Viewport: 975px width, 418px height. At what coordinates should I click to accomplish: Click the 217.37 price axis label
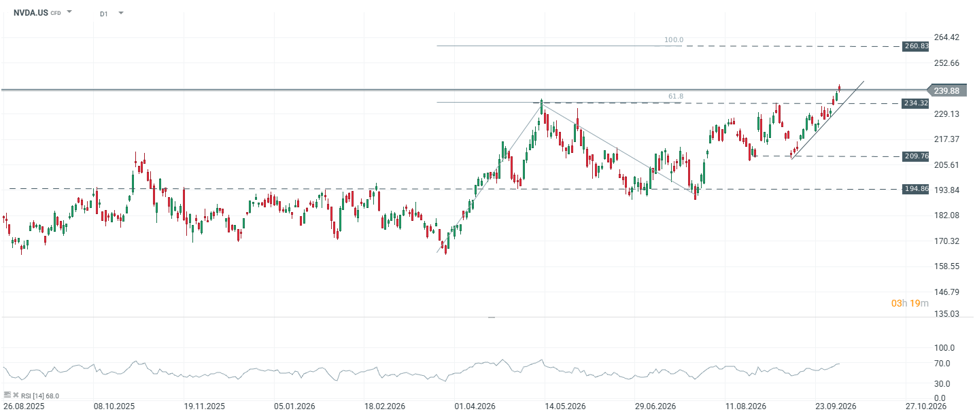pyautogui.click(x=947, y=139)
